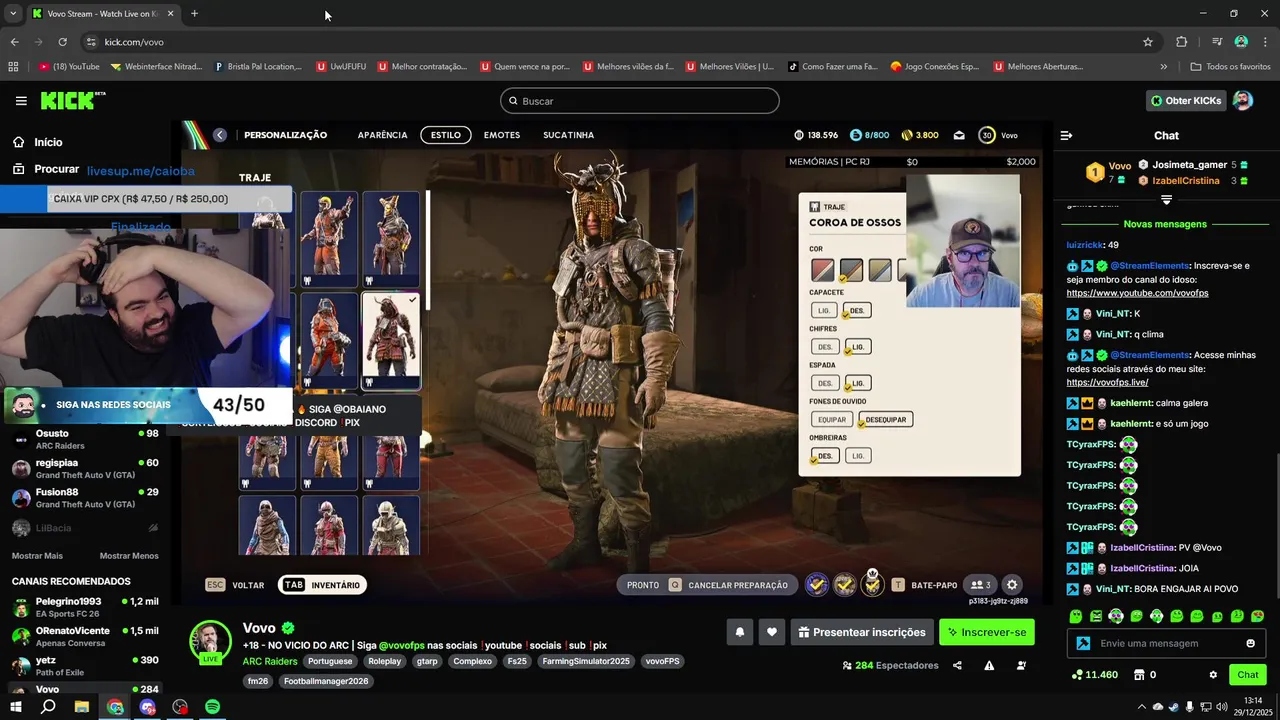
Task: Switch to APARÊNCIA tab in game
Action: (382, 135)
